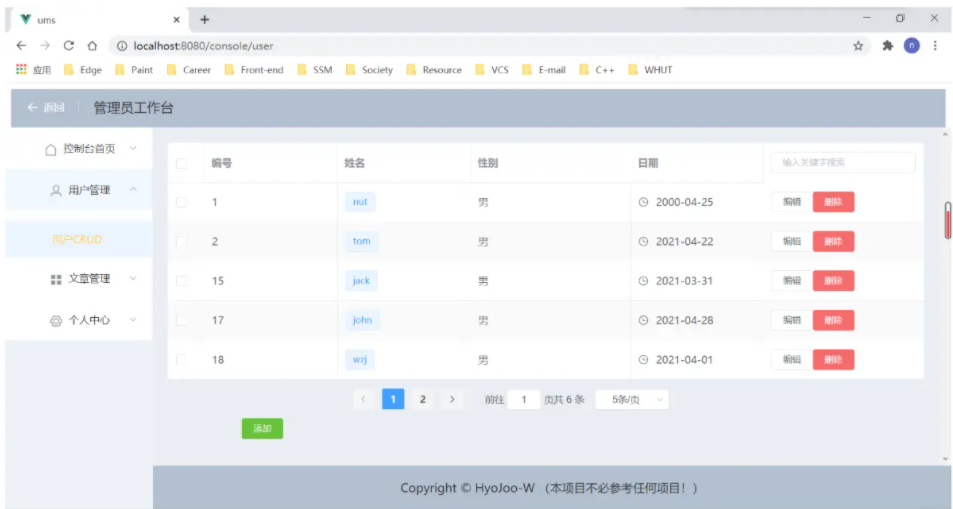Focus the 输入关键字搜索 search field

[843, 163]
